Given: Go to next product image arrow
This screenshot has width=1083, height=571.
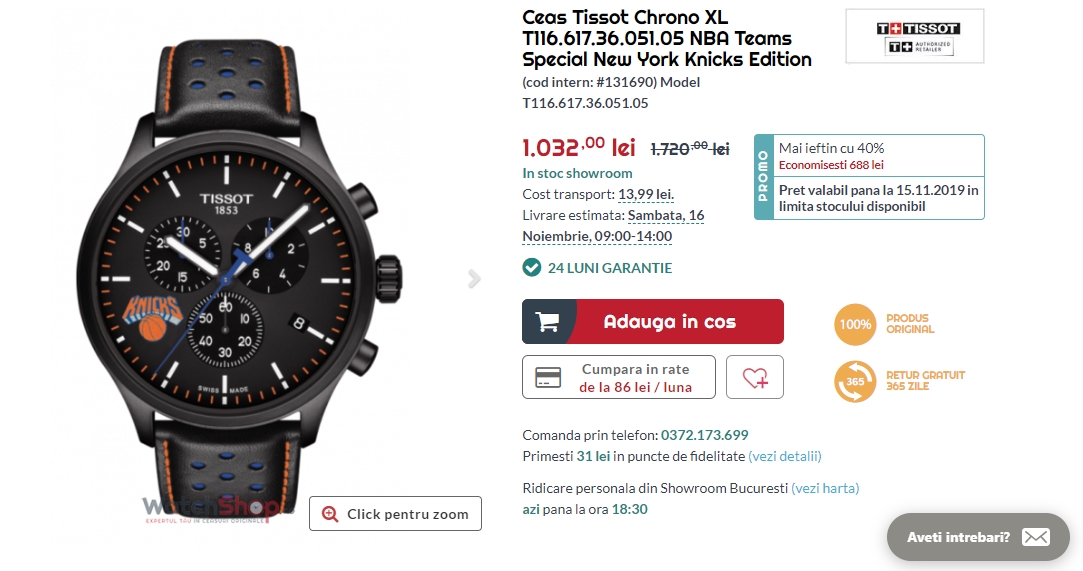Looking at the screenshot, I should [x=474, y=279].
